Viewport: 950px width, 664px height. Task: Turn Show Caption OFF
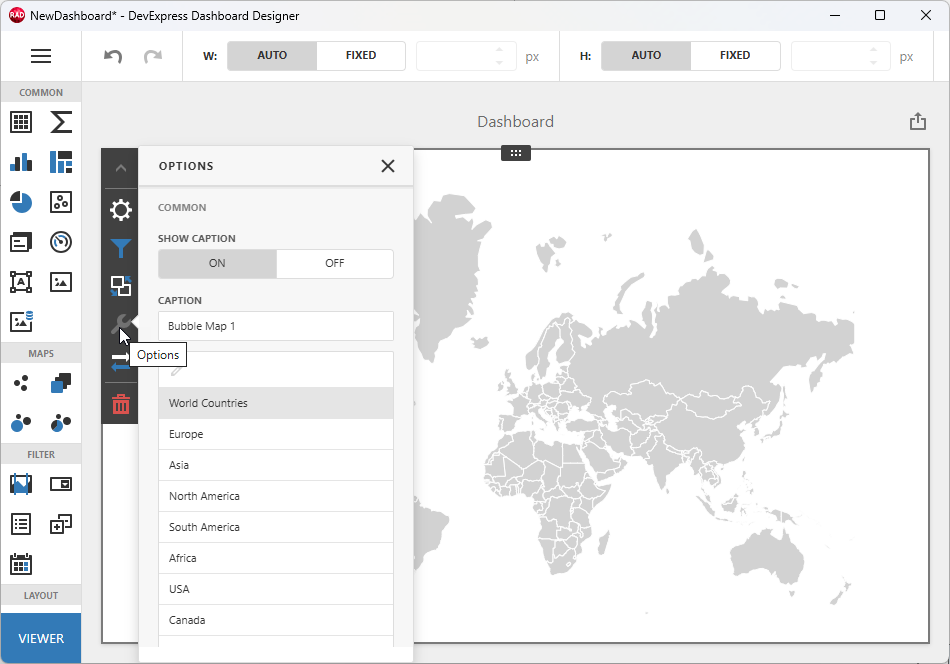click(334, 263)
